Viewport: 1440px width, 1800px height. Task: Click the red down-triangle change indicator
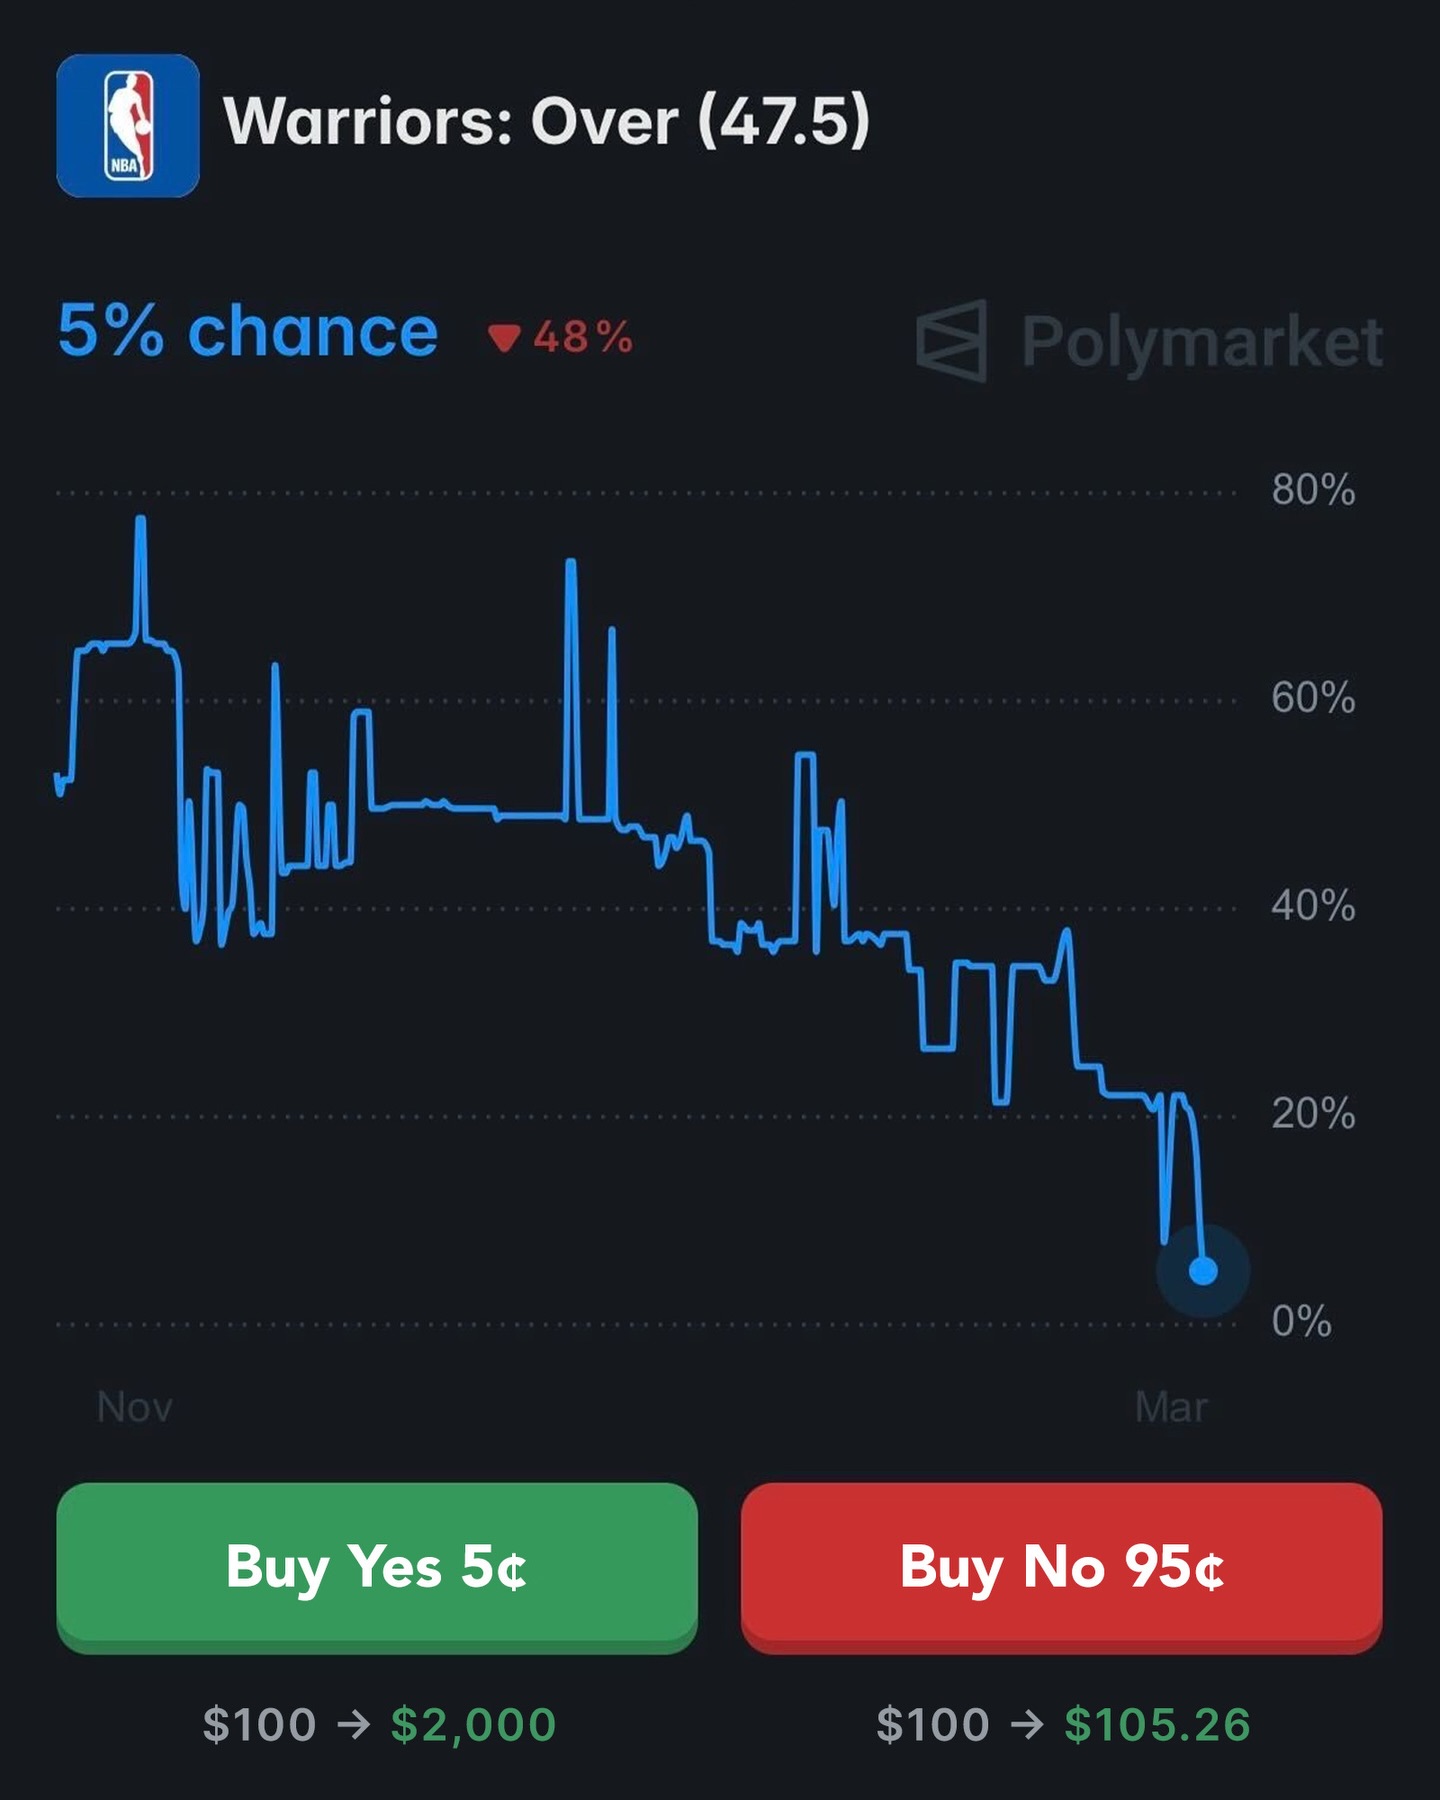tap(504, 338)
